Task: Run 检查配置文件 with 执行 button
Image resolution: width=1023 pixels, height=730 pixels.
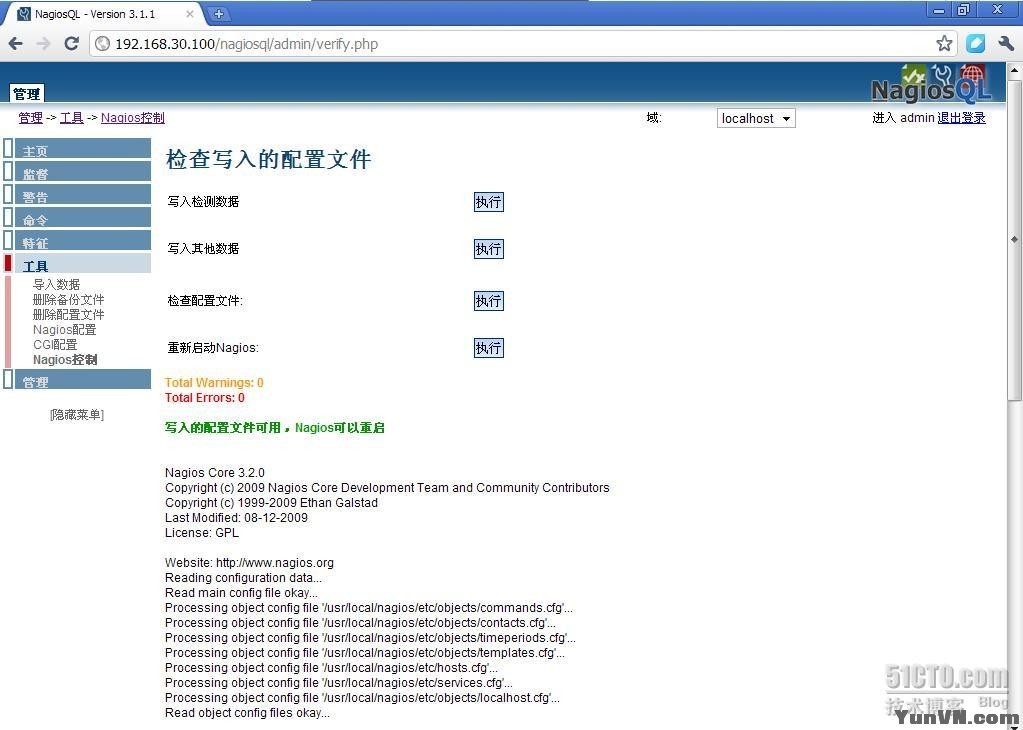Action: [488, 301]
